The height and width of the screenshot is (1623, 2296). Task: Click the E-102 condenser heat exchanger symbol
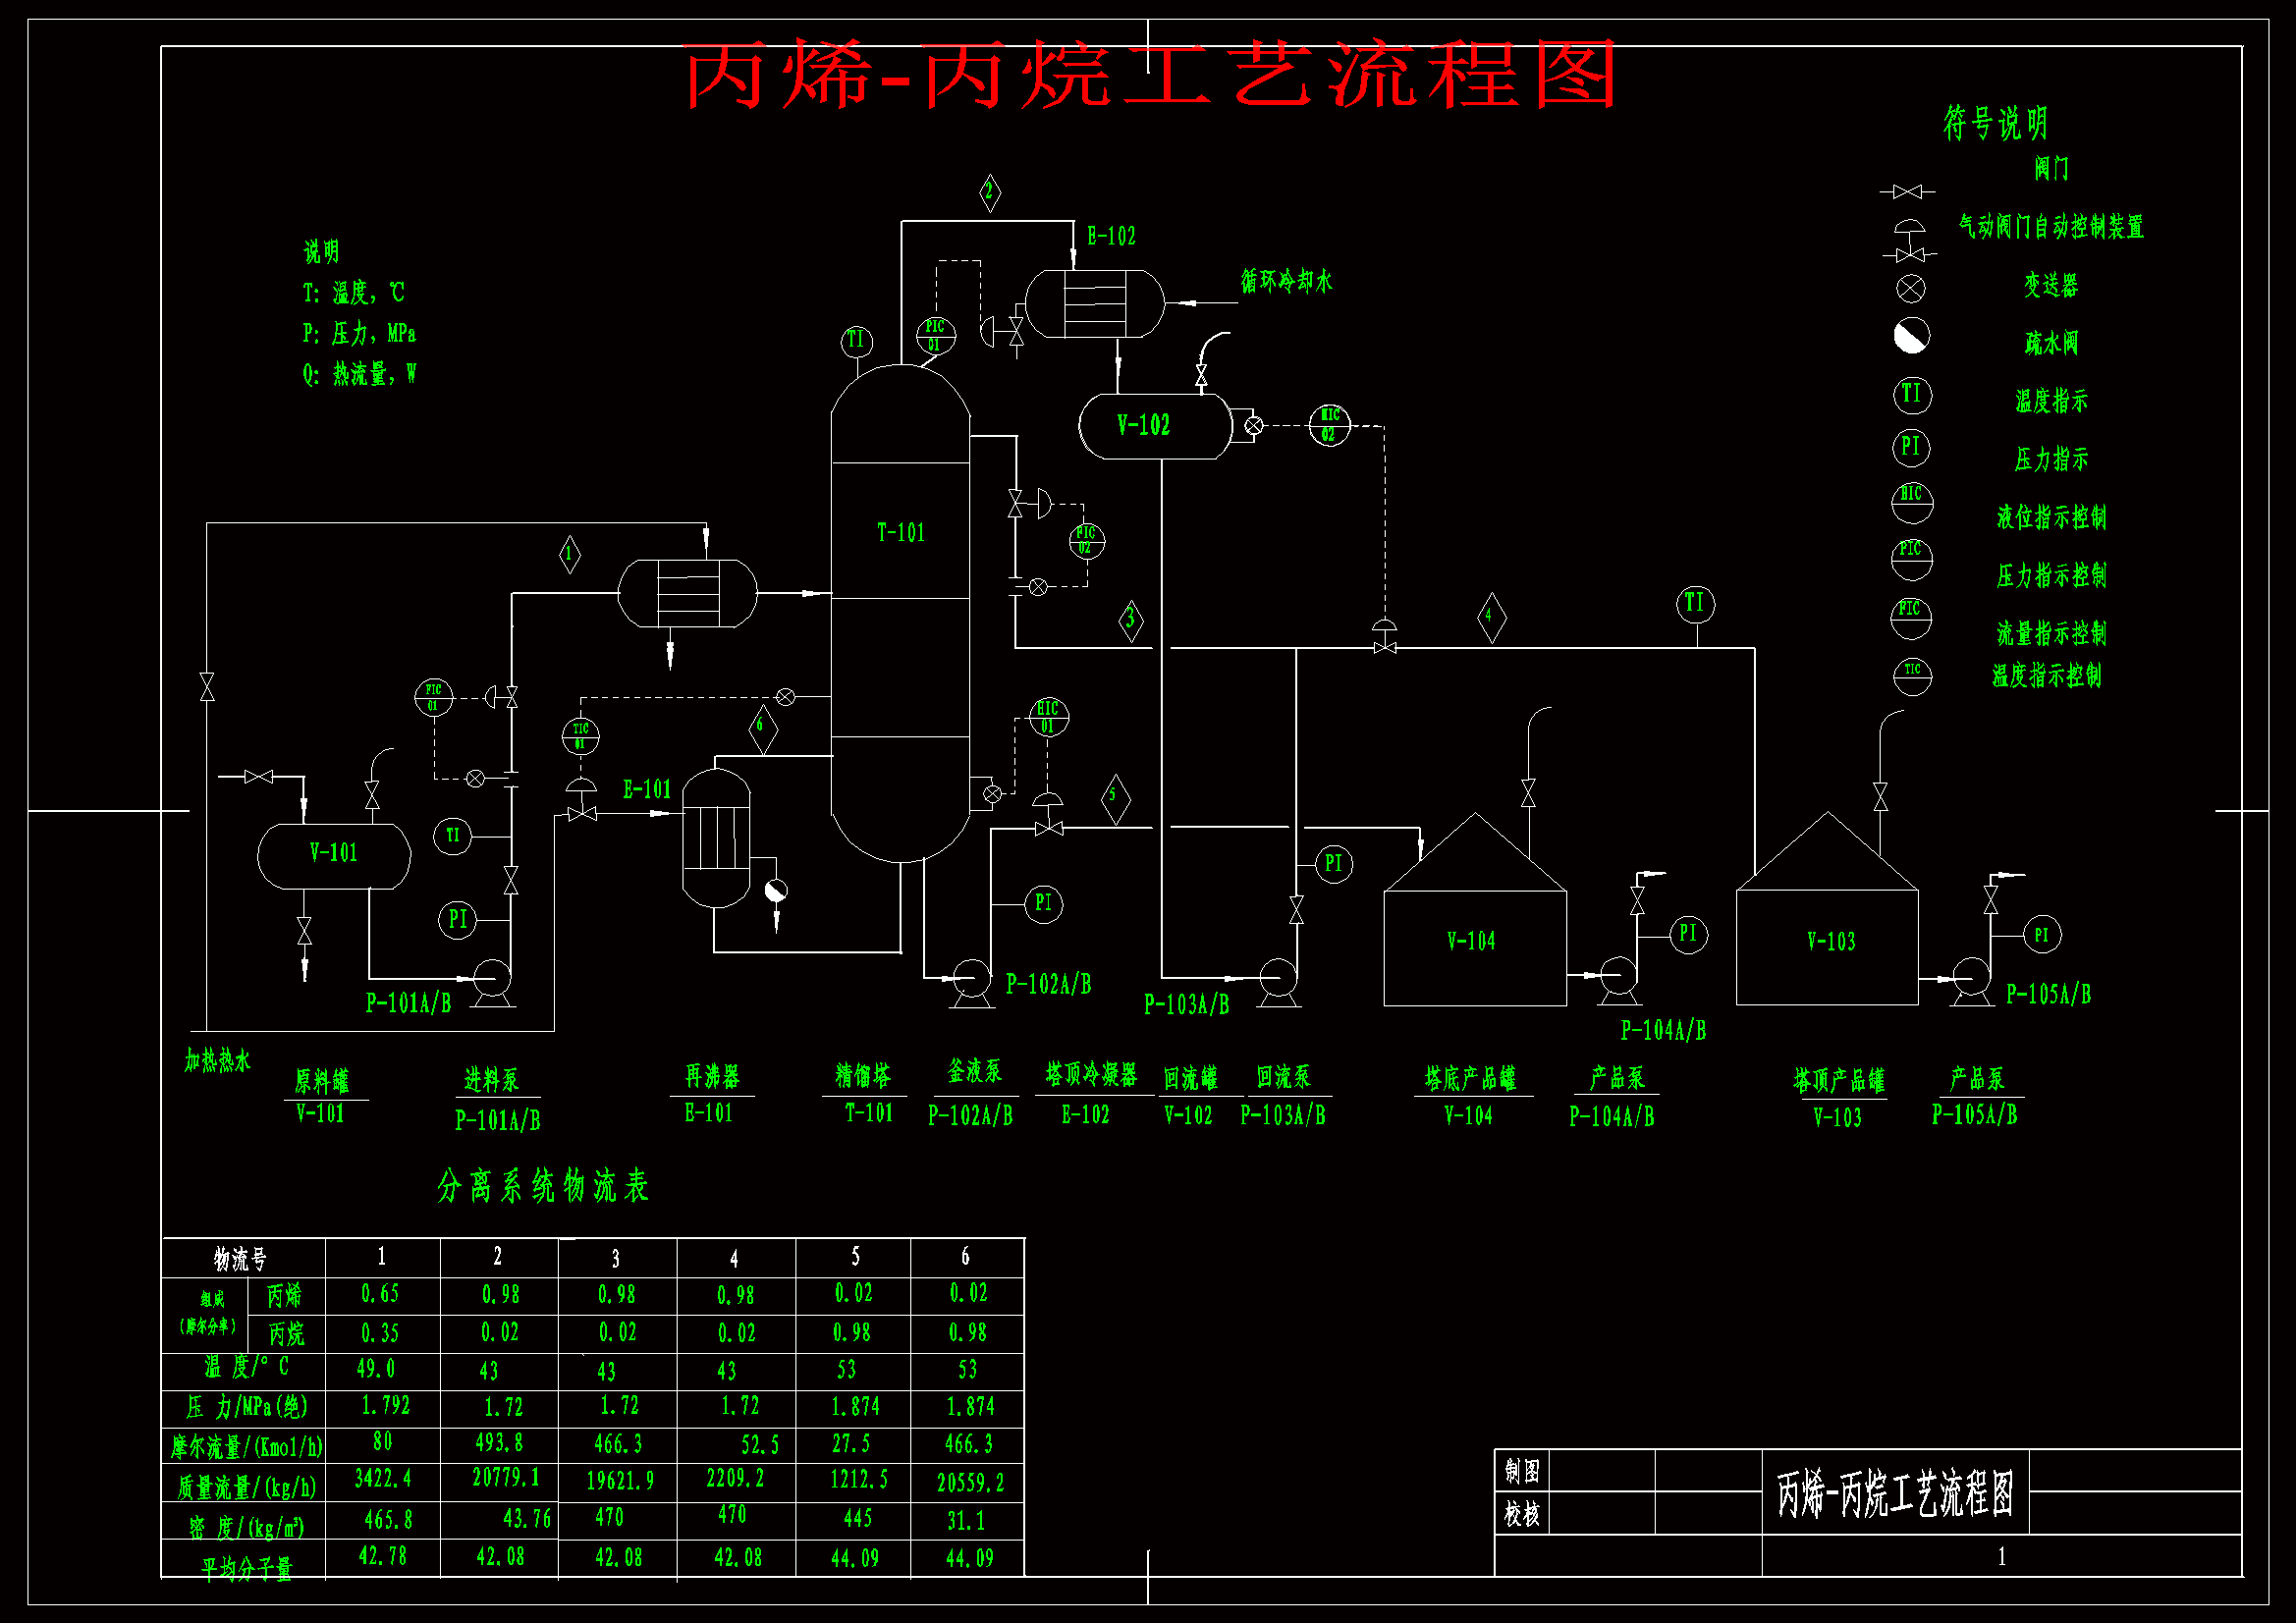point(1094,303)
